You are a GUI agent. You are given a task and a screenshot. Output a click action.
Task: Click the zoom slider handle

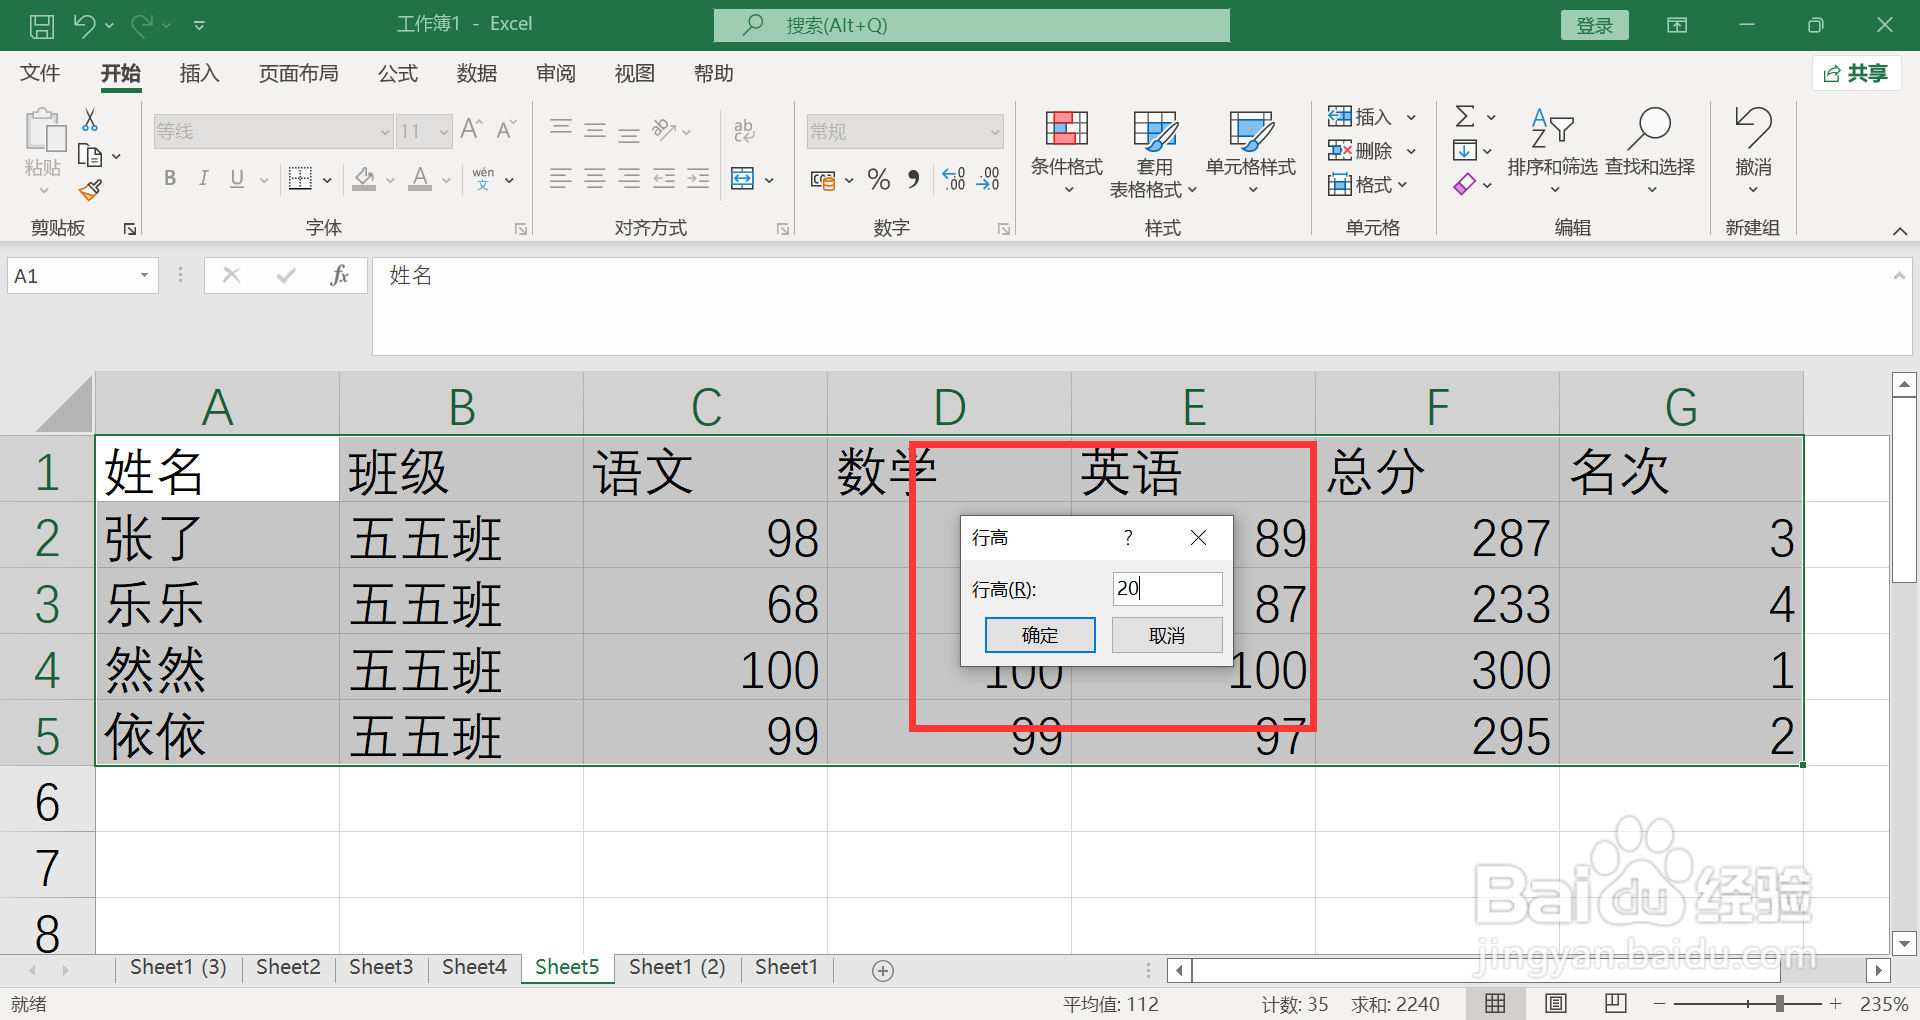tap(1780, 1003)
